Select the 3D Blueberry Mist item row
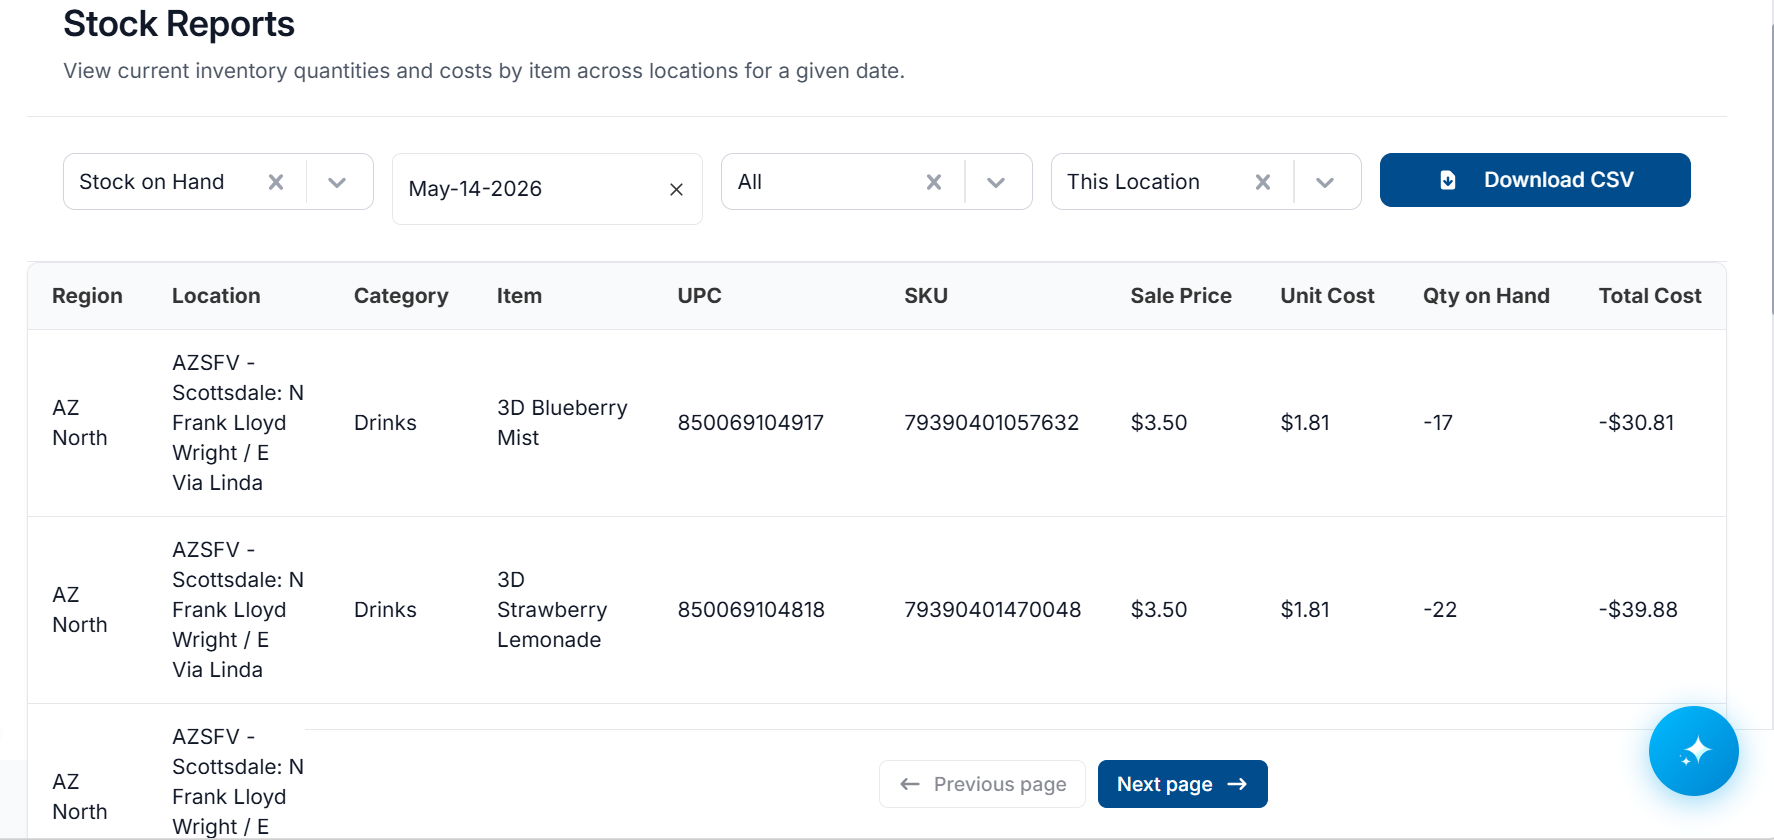This screenshot has width=1774, height=840. coord(876,423)
